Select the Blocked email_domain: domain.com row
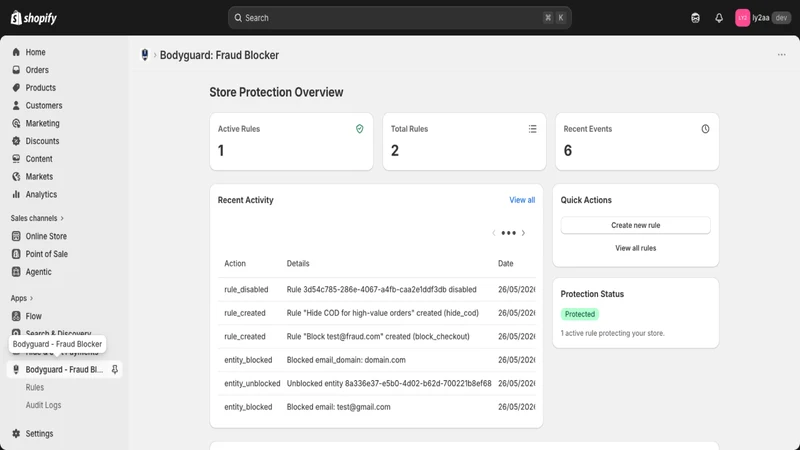 (x=377, y=360)
